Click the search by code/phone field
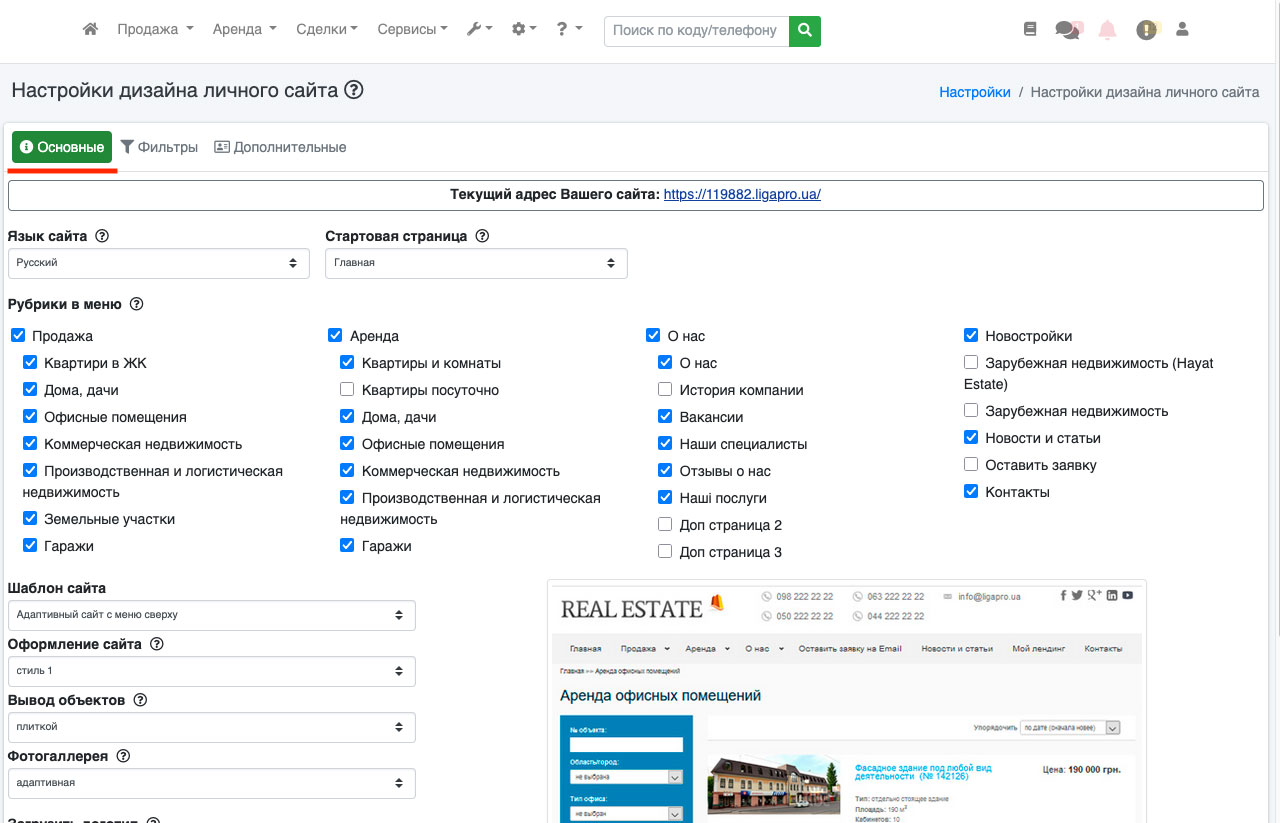 click(x=696, y=31)
